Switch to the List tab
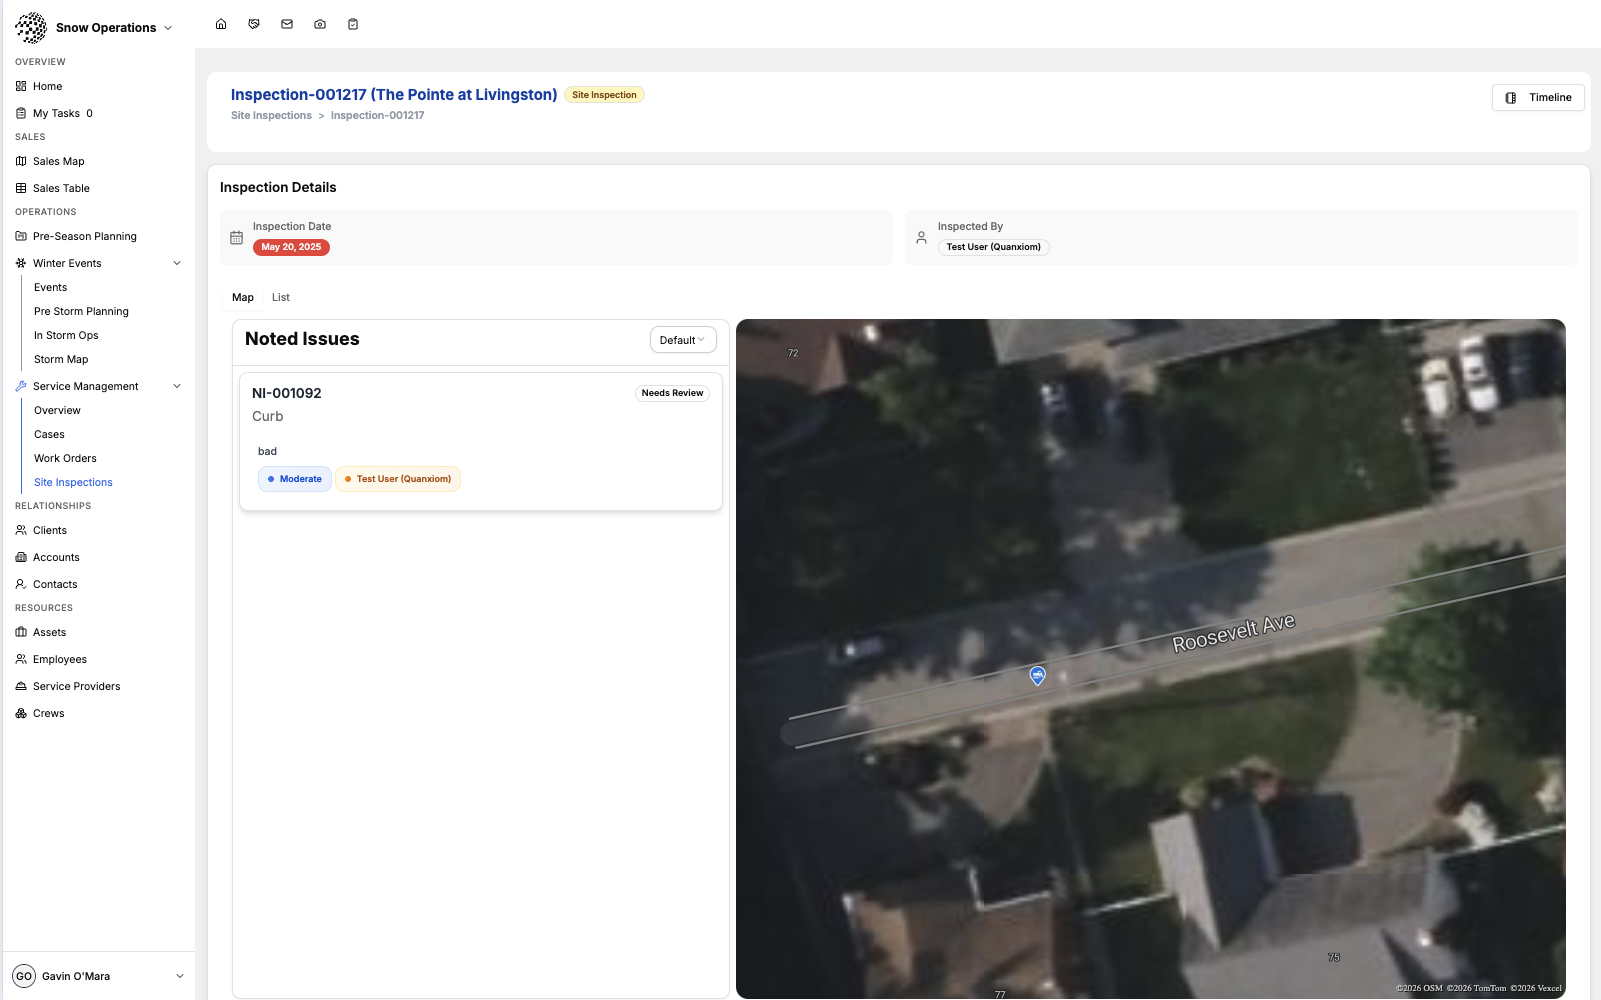The image size is (1601, 1000). (280, 297)
